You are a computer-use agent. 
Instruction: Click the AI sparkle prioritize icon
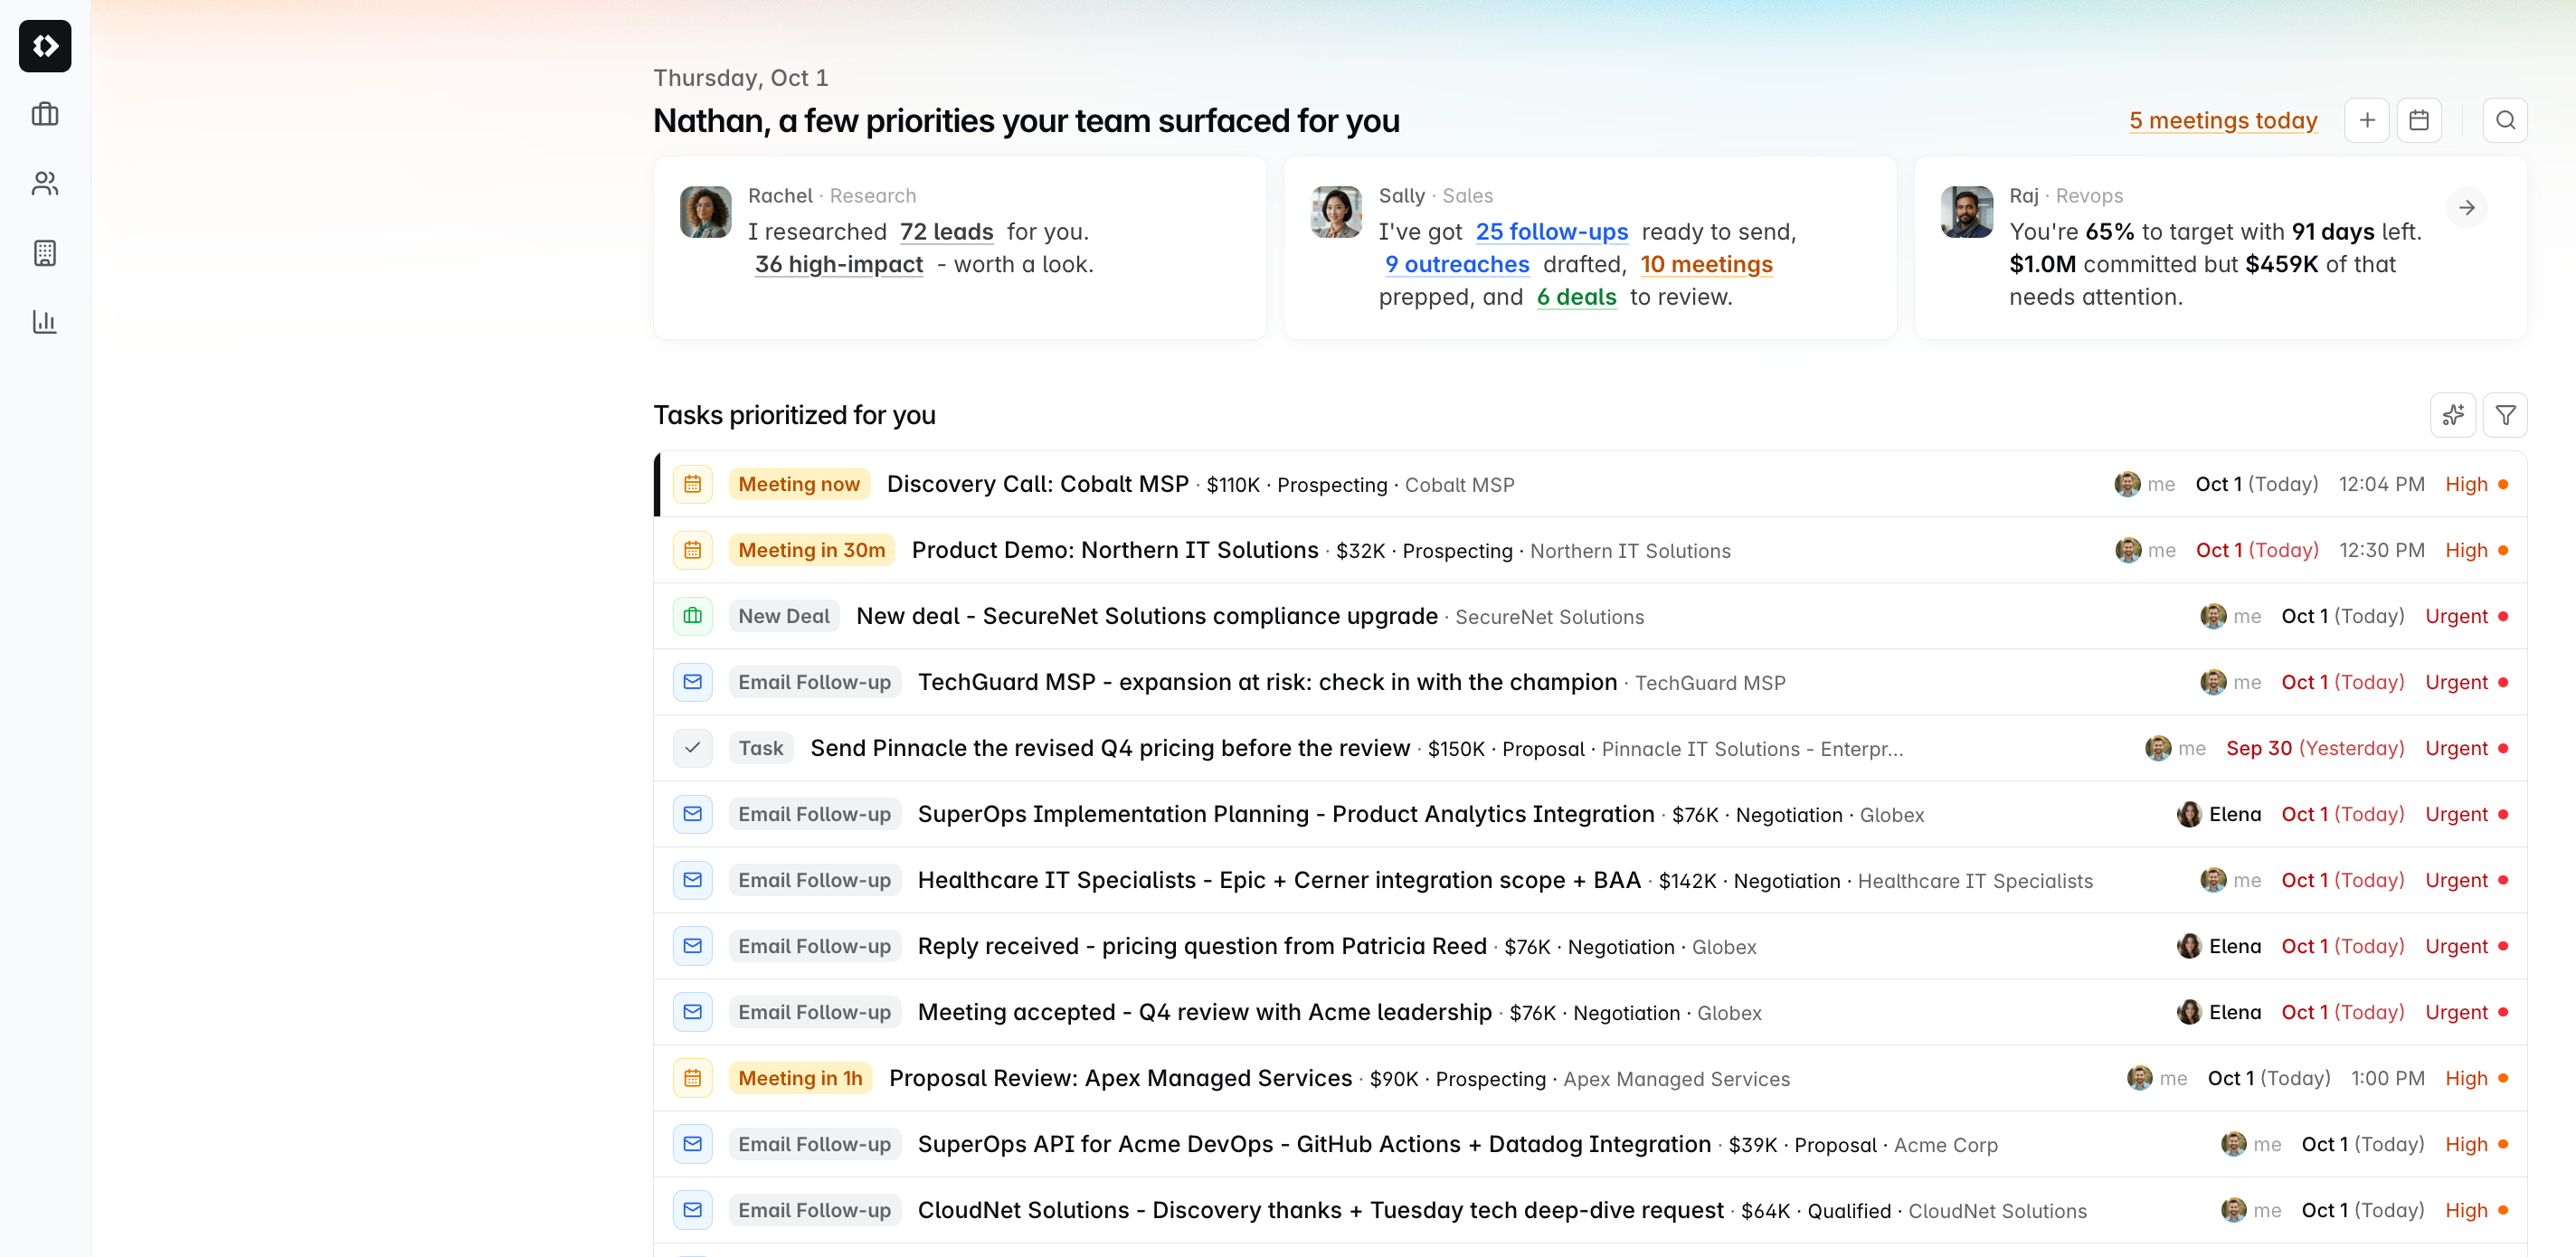pos(2453,415)
